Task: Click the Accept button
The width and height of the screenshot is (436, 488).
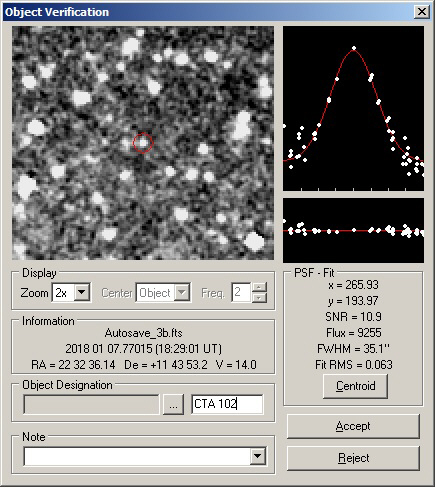Action: click(353, 426)
